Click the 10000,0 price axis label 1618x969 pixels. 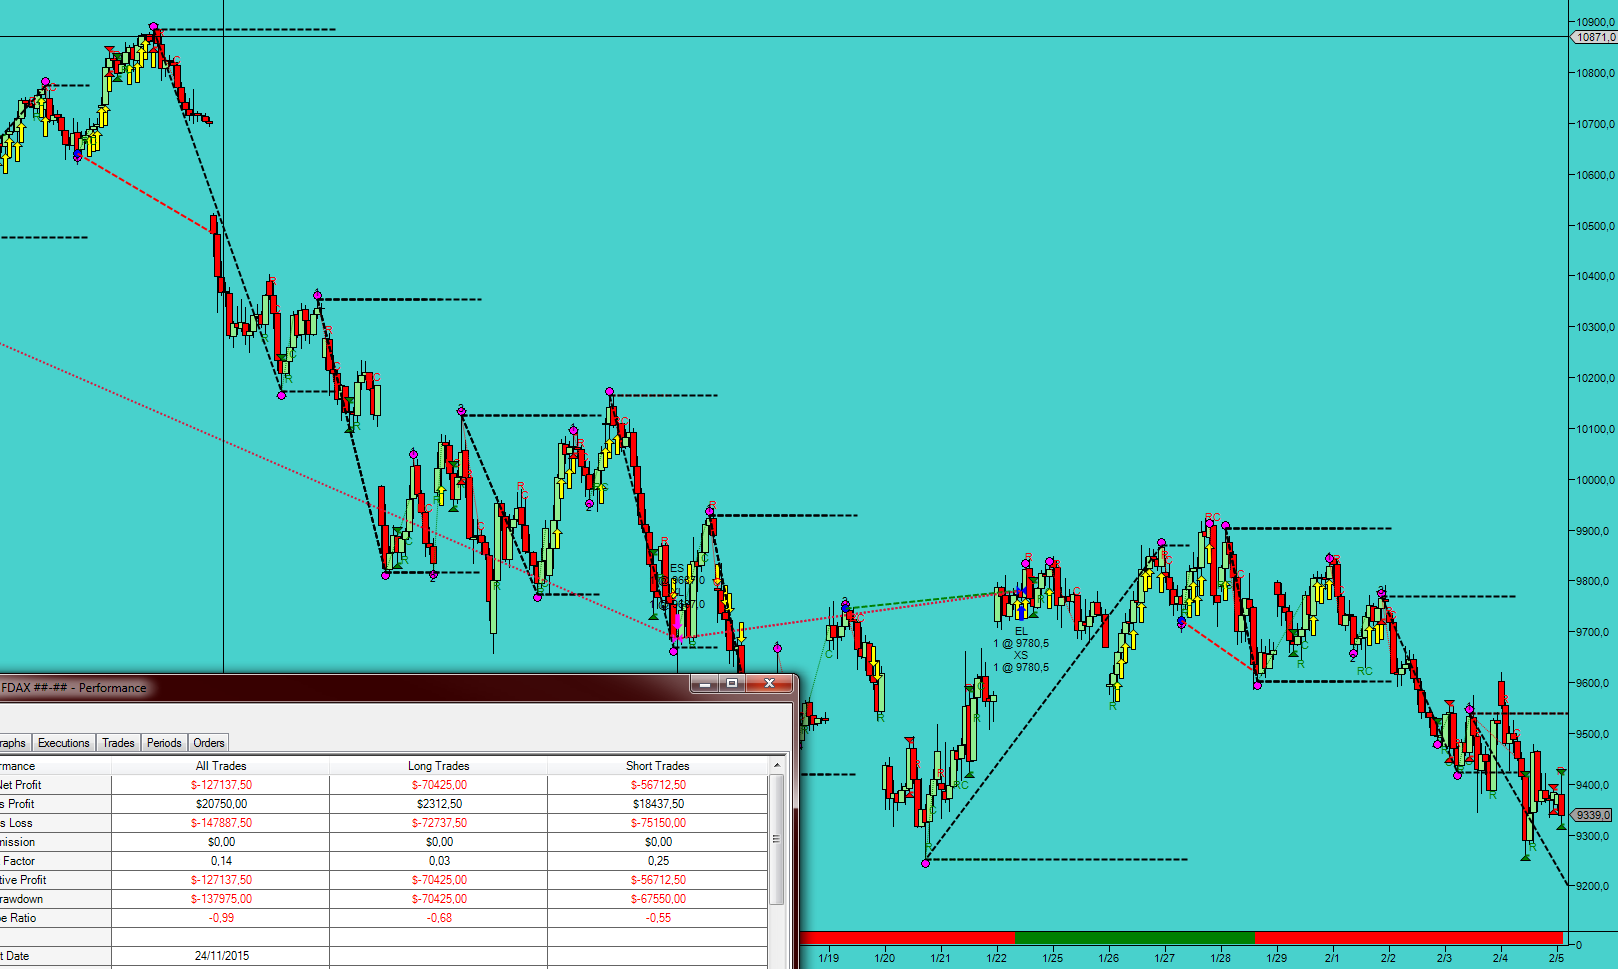(1596, 480)
